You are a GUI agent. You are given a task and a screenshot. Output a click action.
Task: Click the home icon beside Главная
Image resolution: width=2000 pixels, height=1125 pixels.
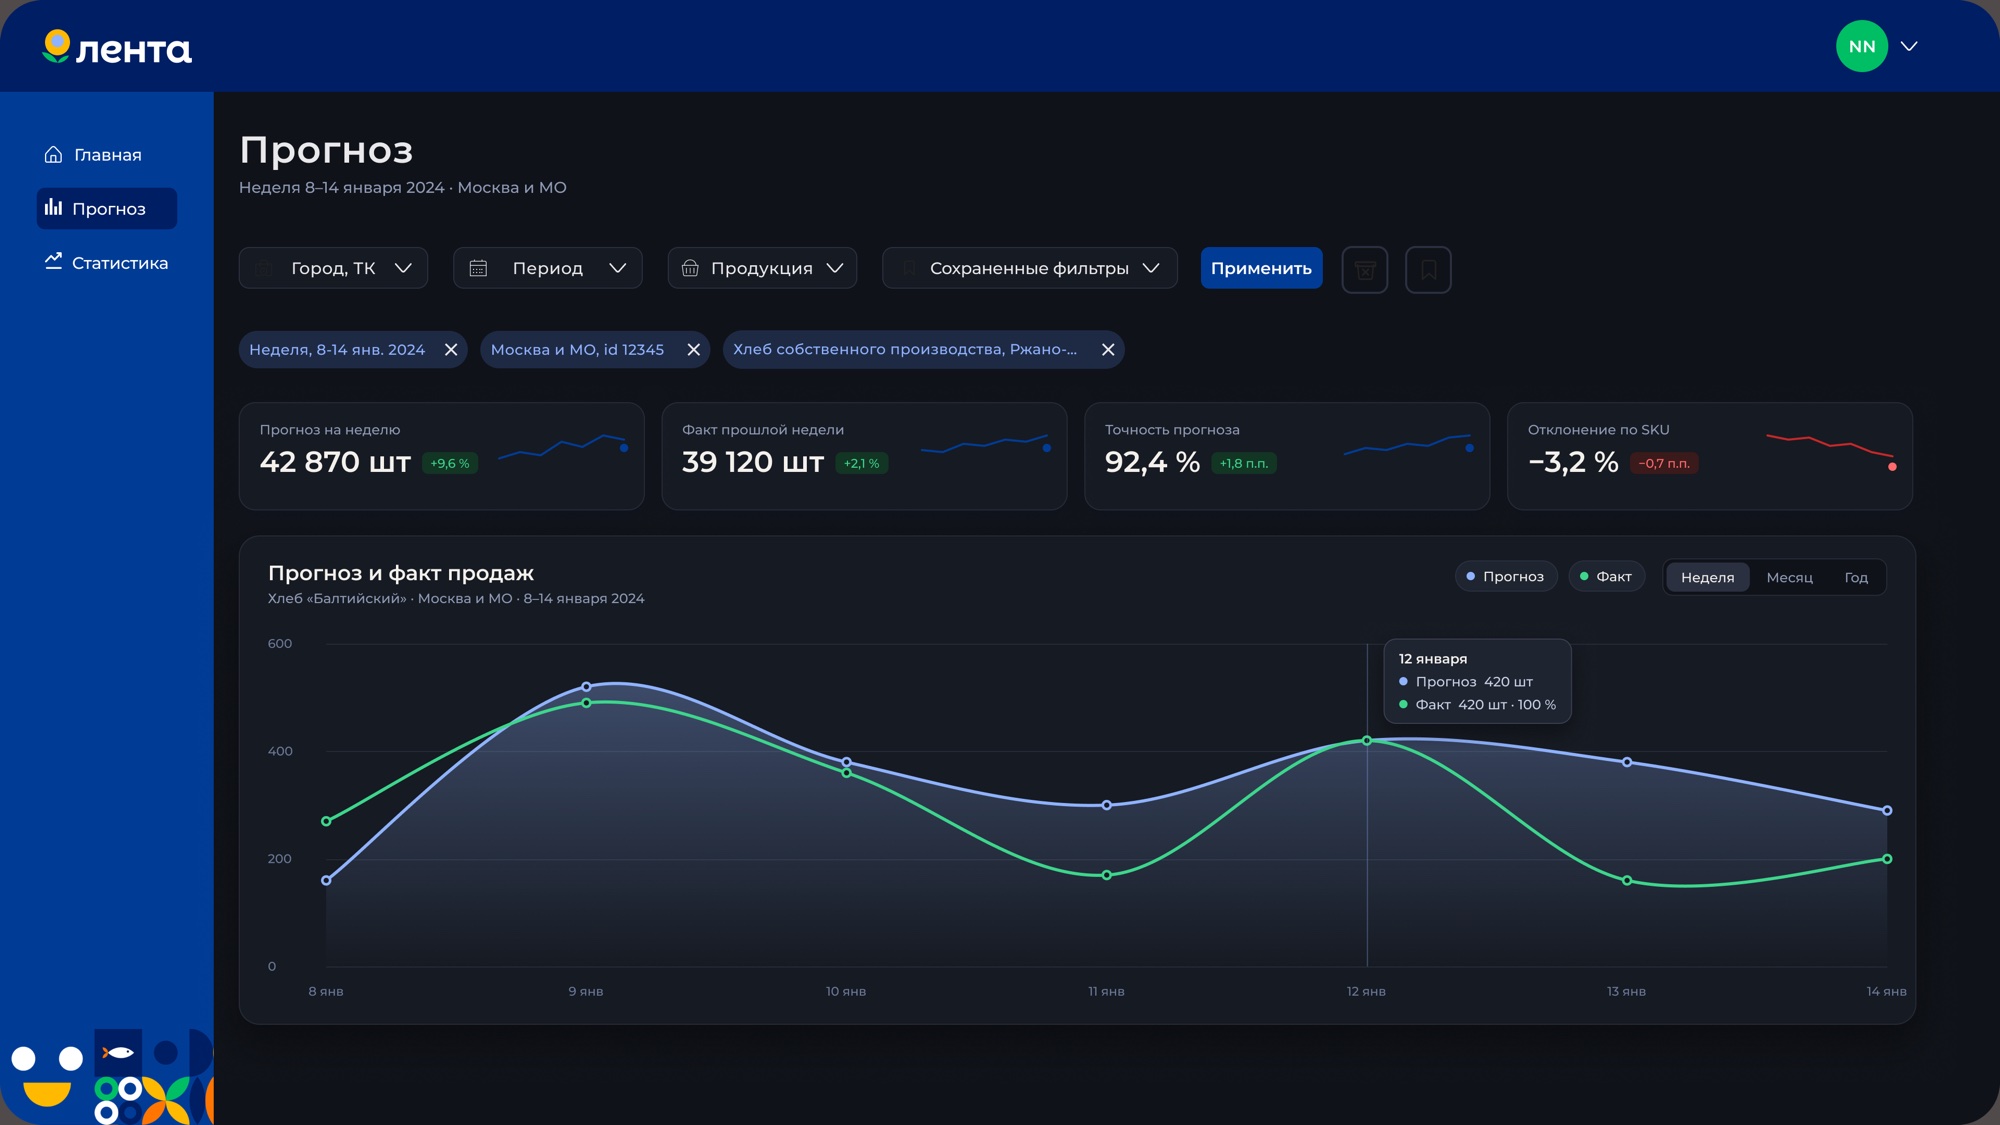click(54, 154)
